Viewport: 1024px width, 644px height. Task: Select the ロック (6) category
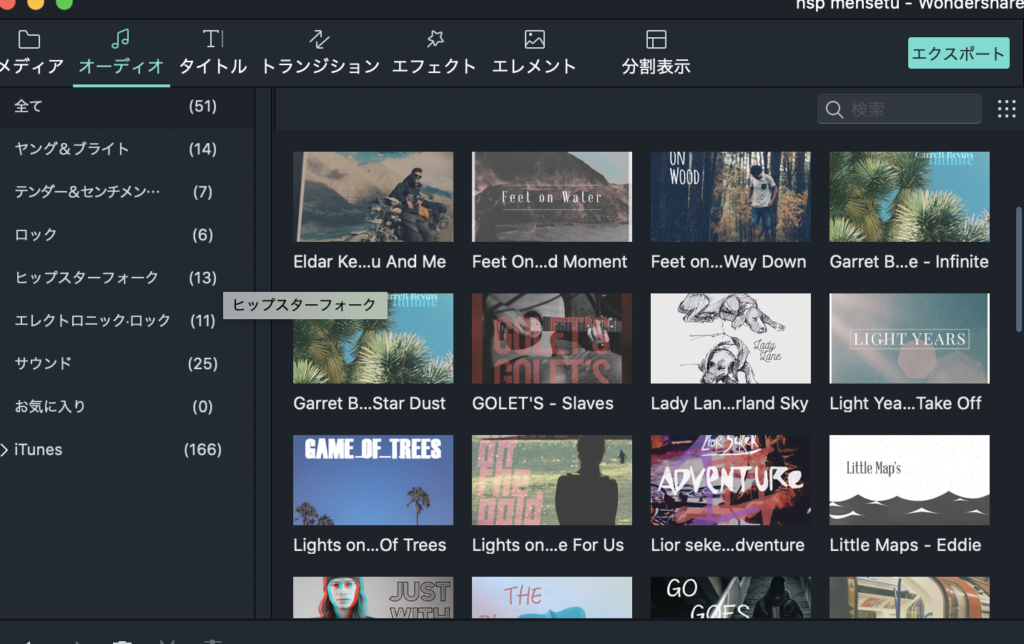click(x=127, y=234)
